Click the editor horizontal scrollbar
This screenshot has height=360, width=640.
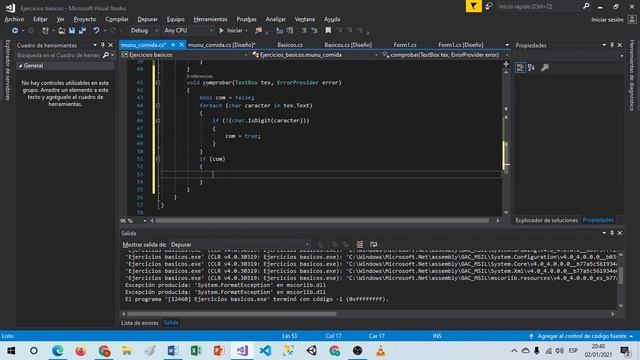(322, 221)
